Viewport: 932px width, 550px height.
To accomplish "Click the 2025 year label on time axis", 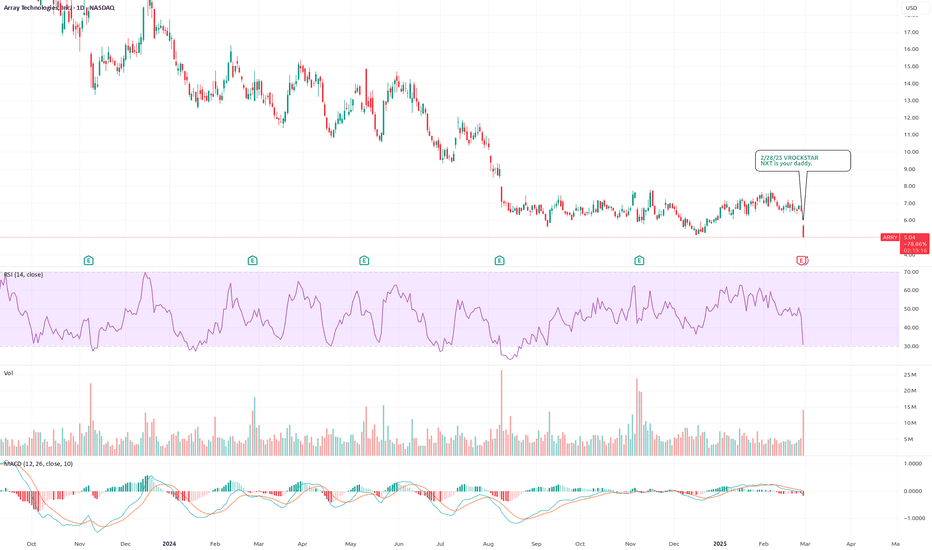I will tap(720, 543).
